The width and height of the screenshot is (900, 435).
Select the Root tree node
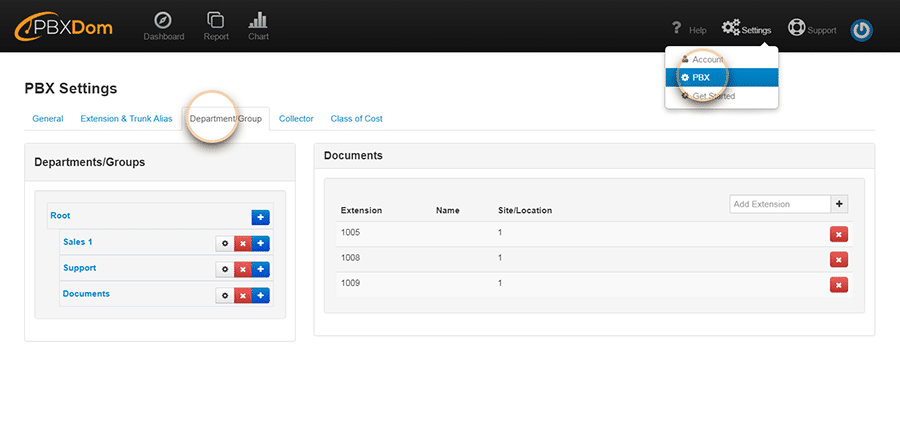click(60, 216)
